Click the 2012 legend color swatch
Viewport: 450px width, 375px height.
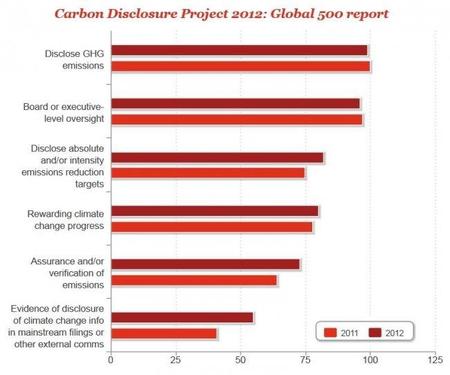point(375,332)
